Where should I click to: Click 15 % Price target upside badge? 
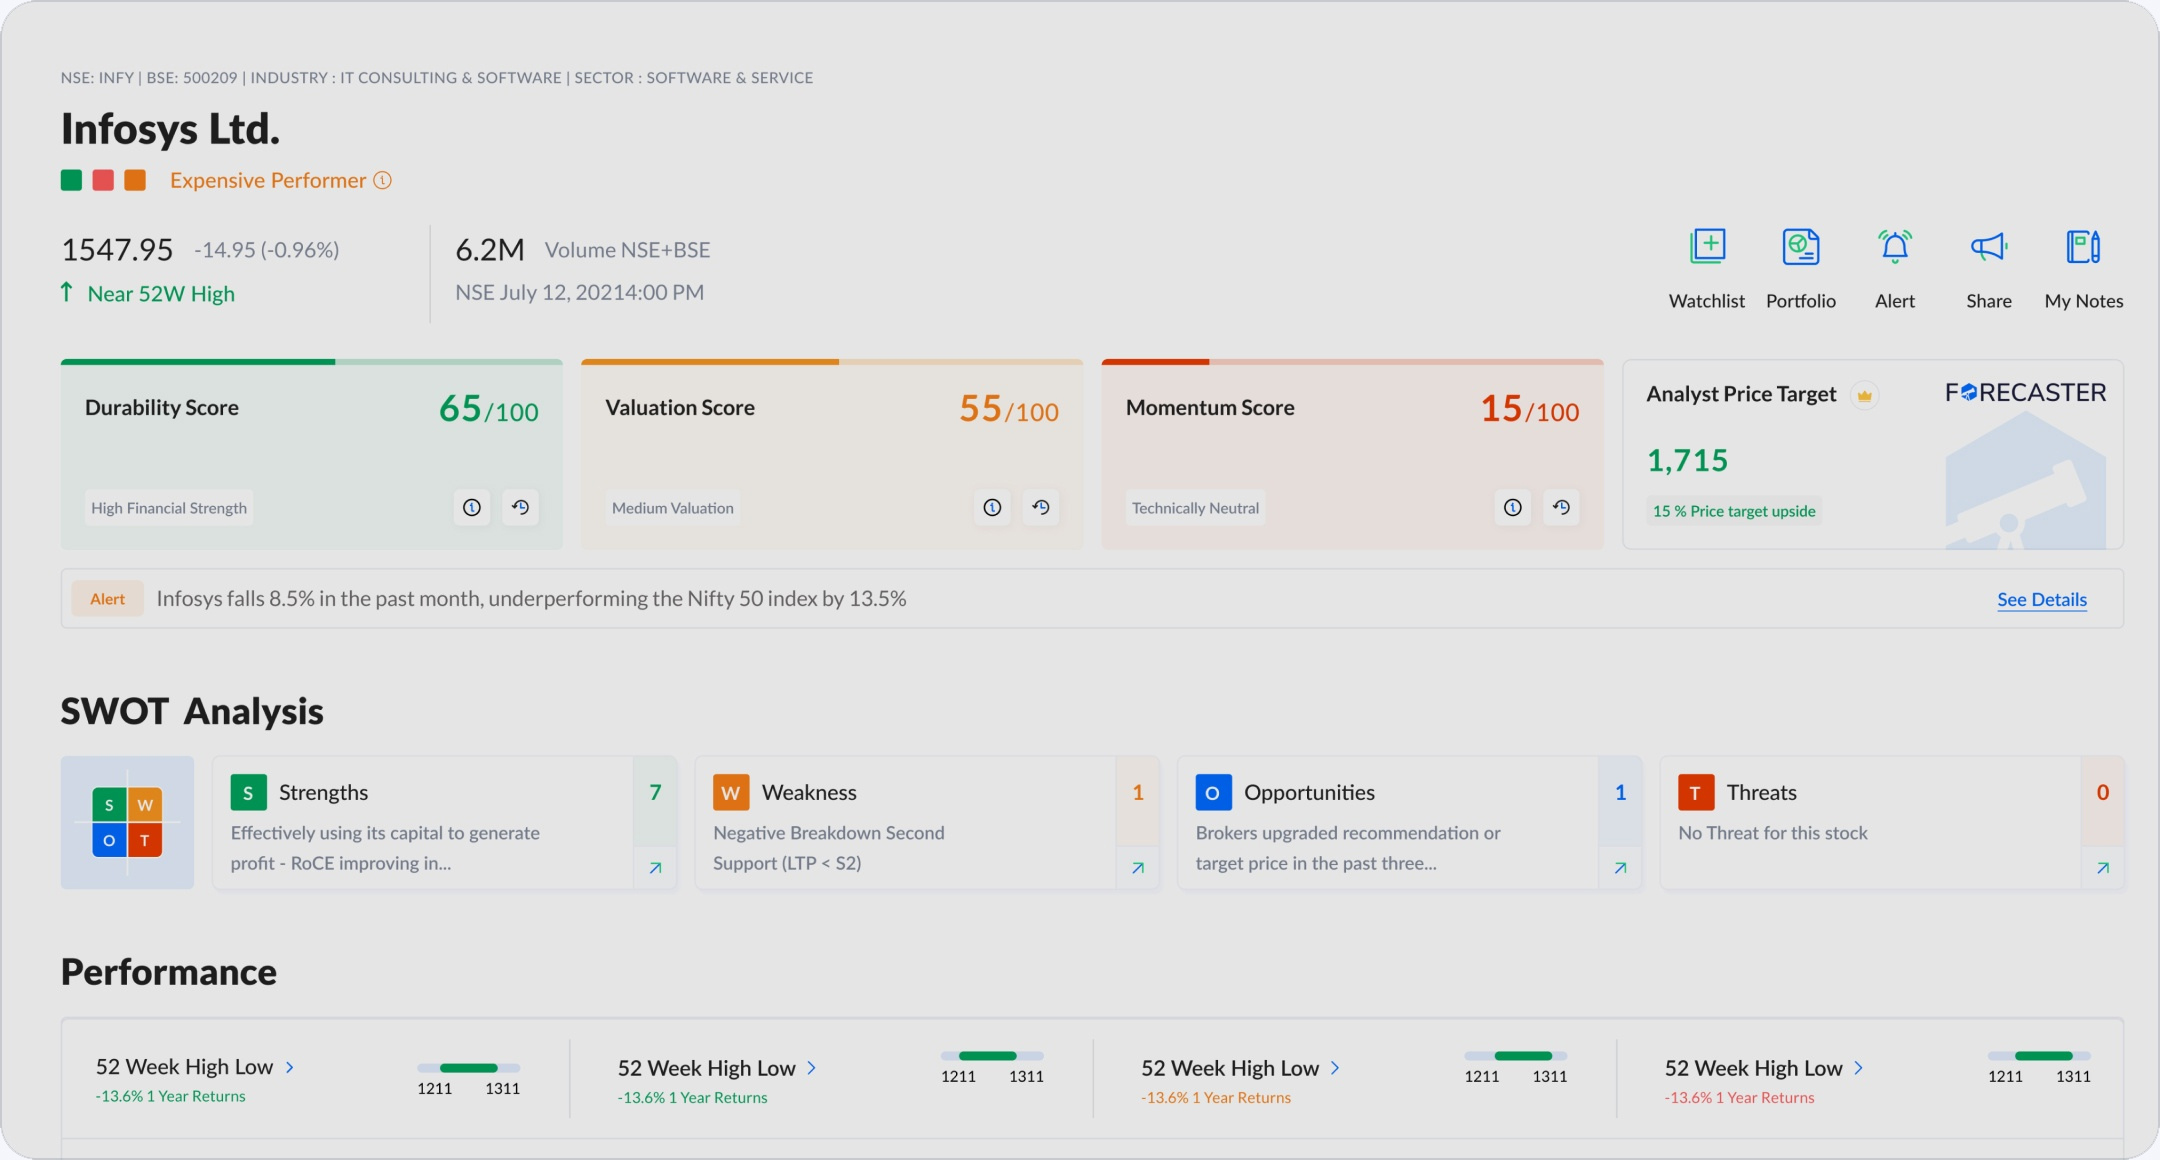pyautogui.click(x=1734, y=511)
